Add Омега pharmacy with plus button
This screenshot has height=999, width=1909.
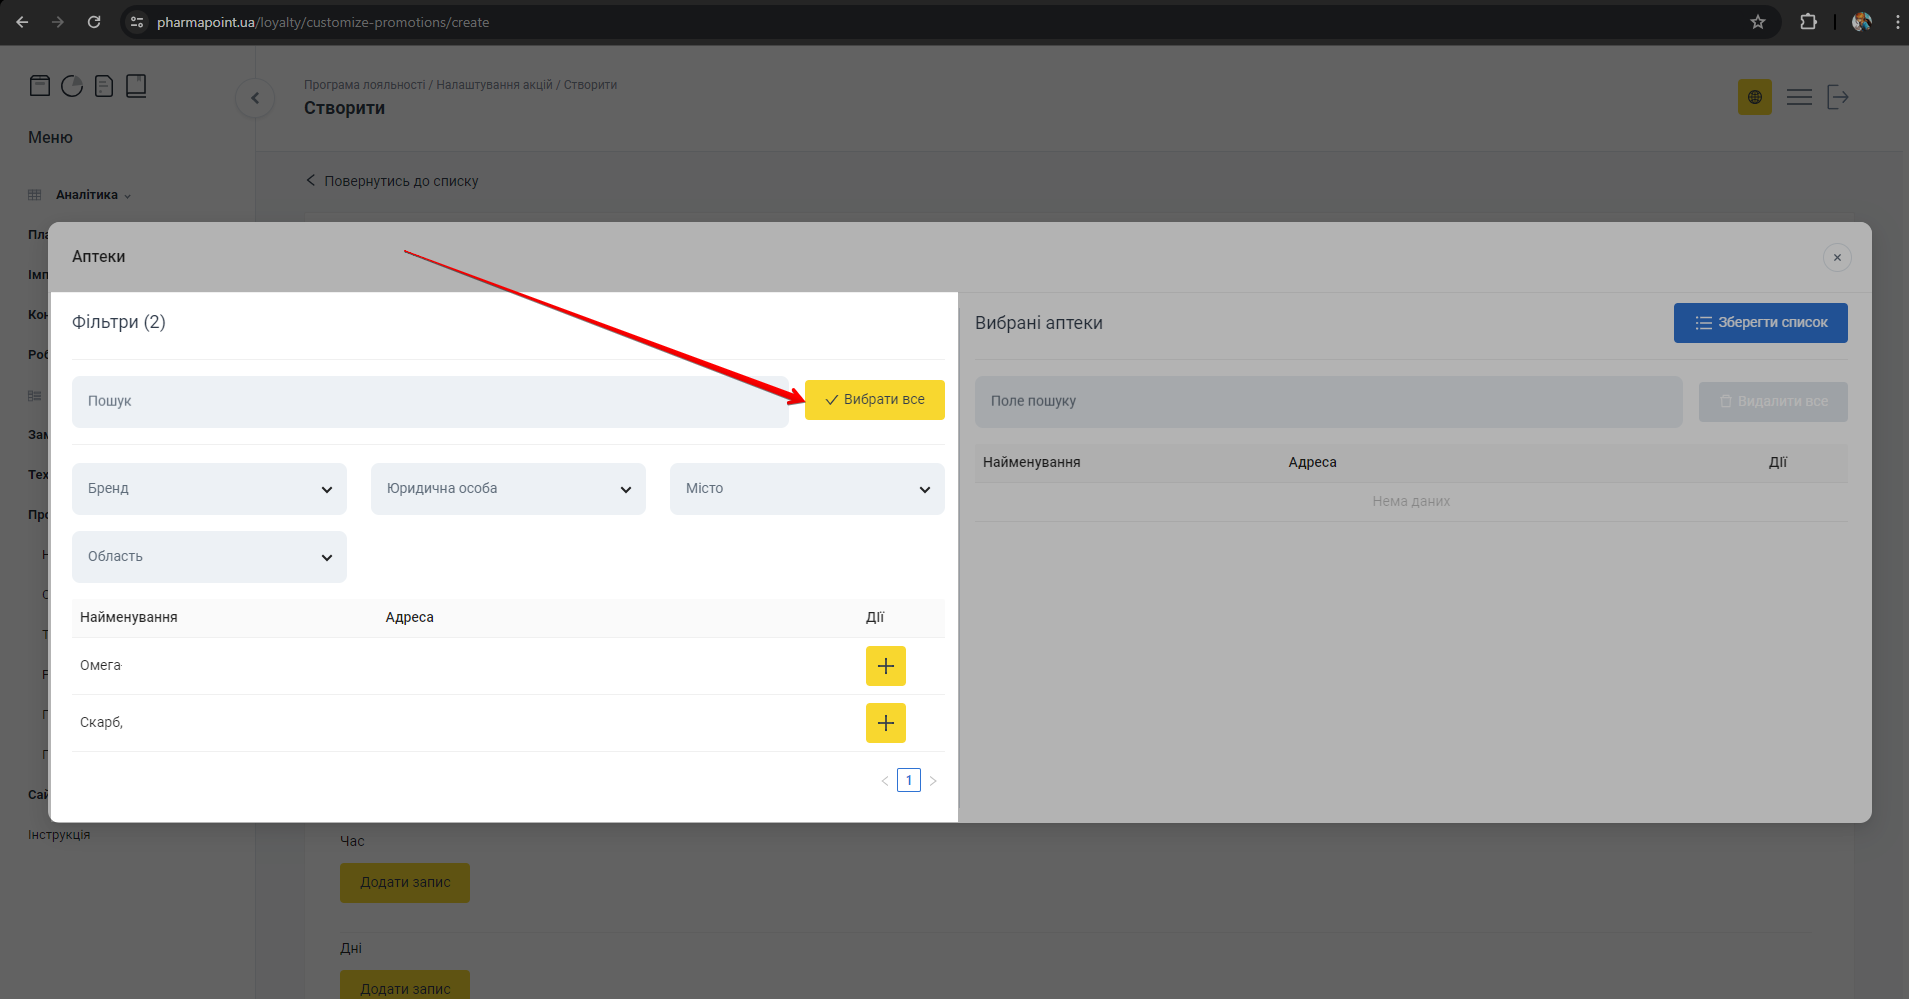pos(885,666)
